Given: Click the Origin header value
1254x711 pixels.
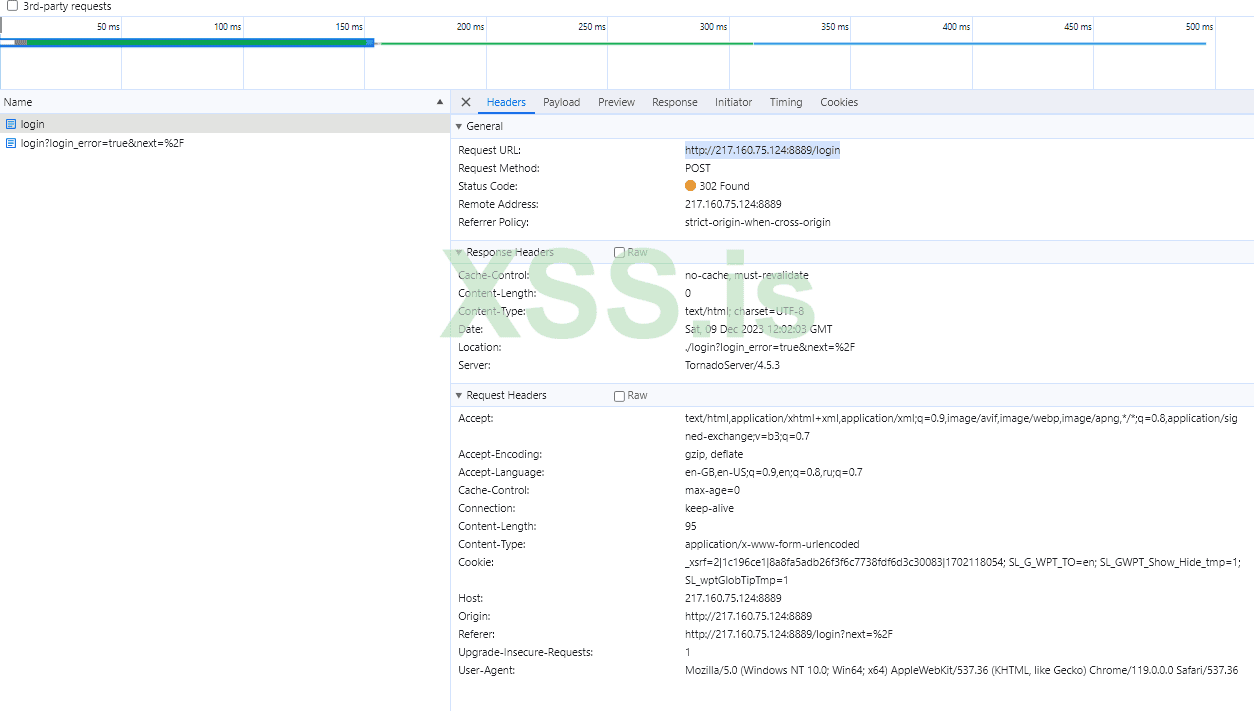Looking at the screenshot, I should pyautogui.click(x=748, y=616).
